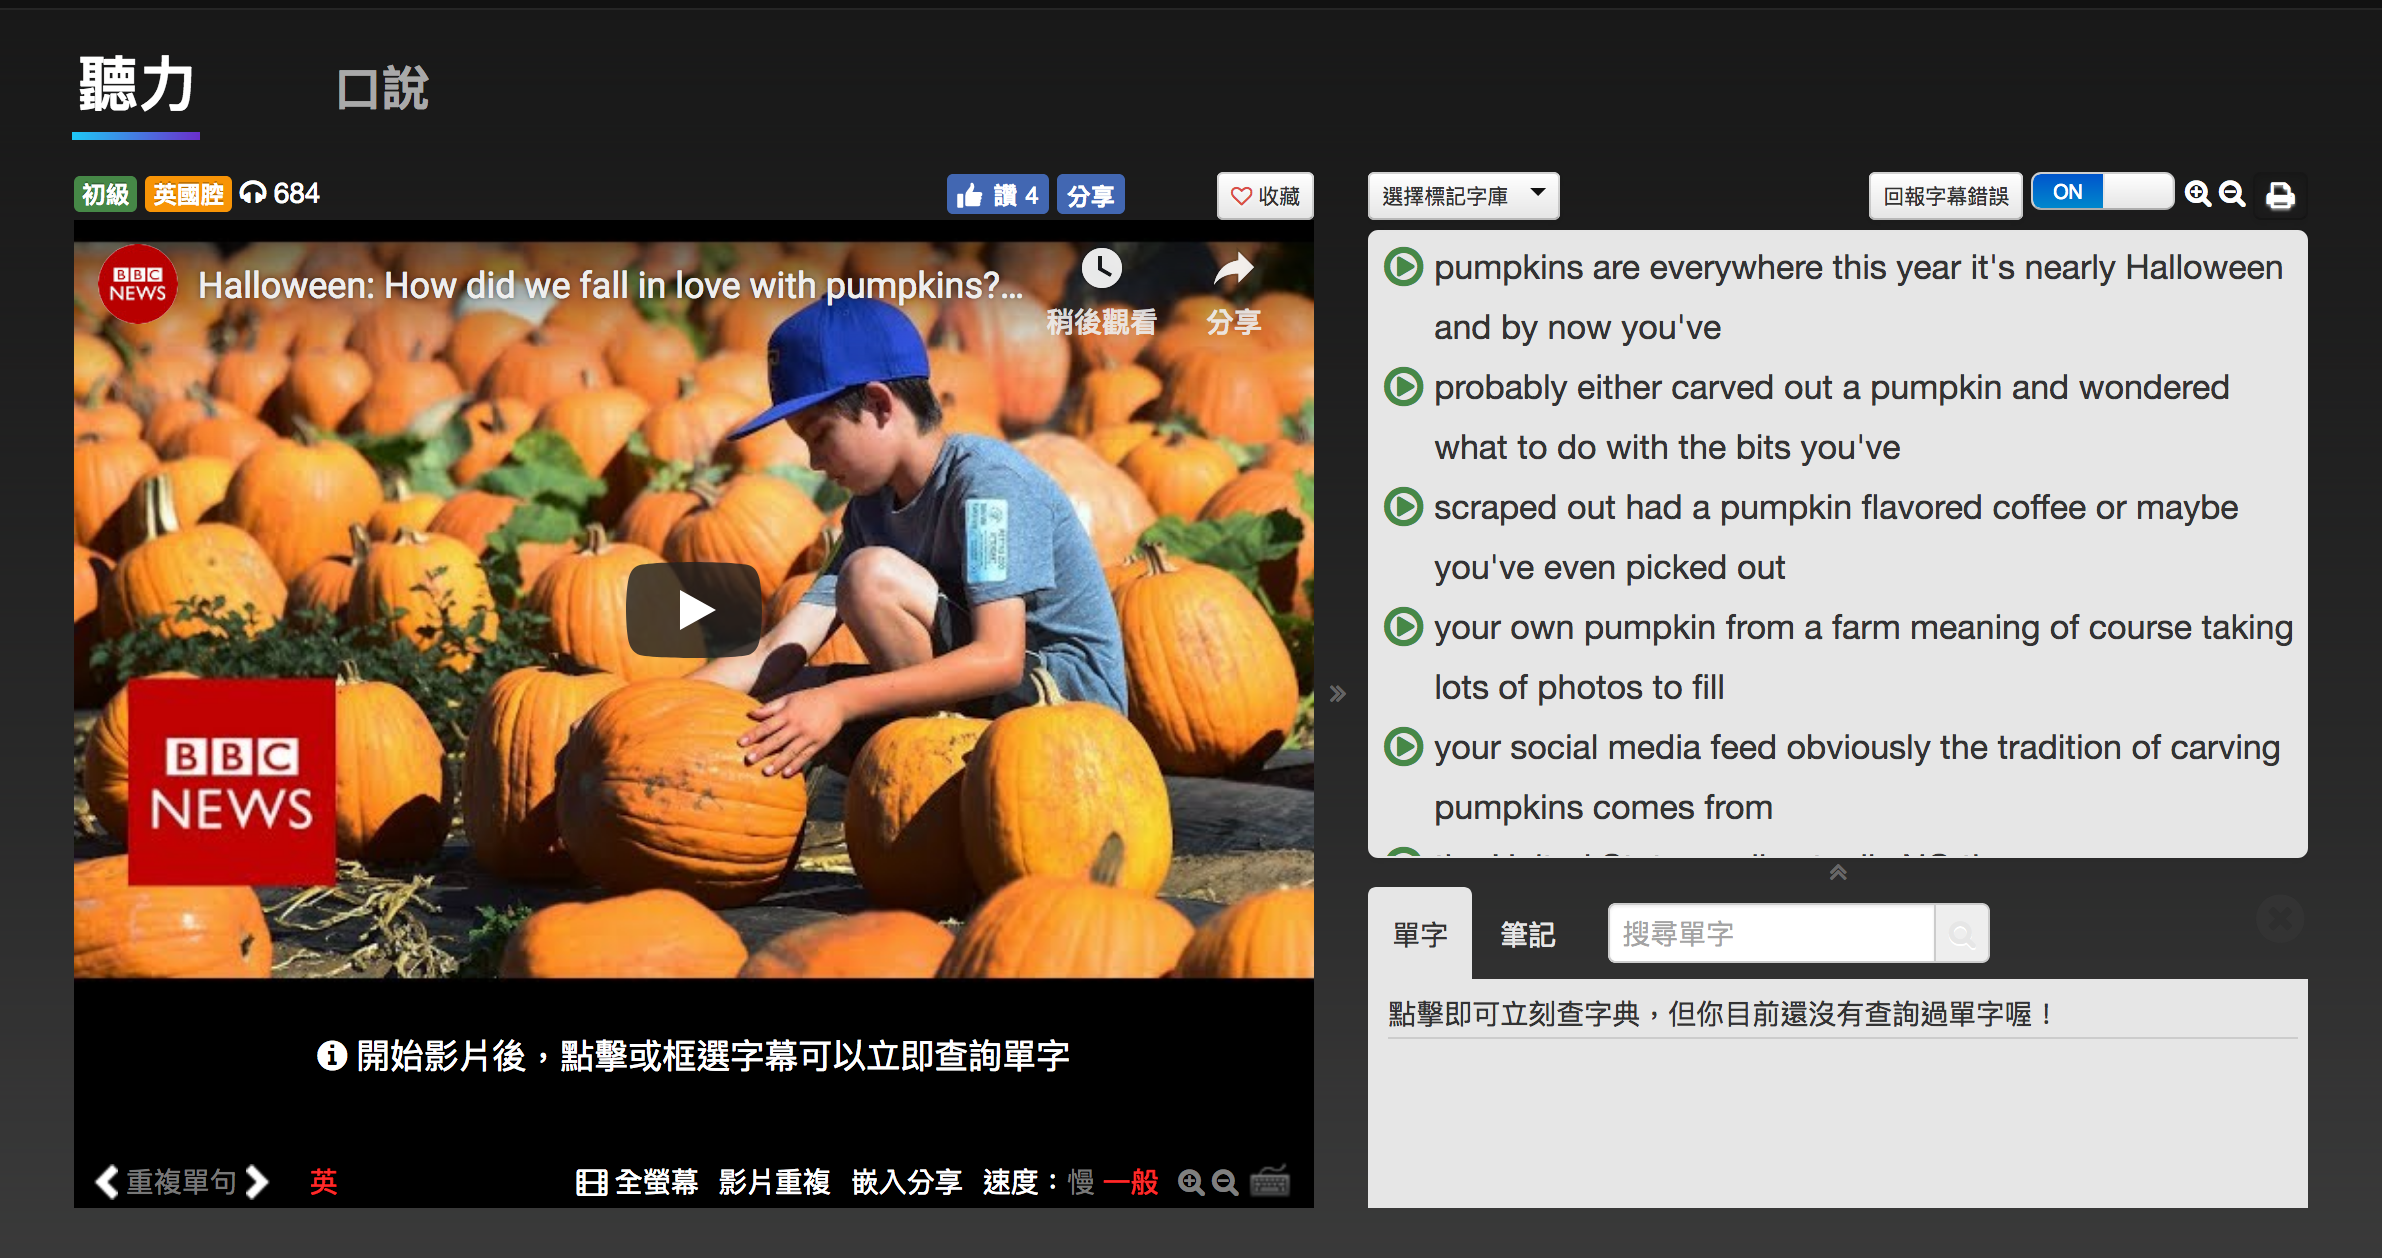Viewport: 2382px width, 1258px height.
Task: Play the line starting 'your own pumpkin from a farm'
Action: 1403,627
